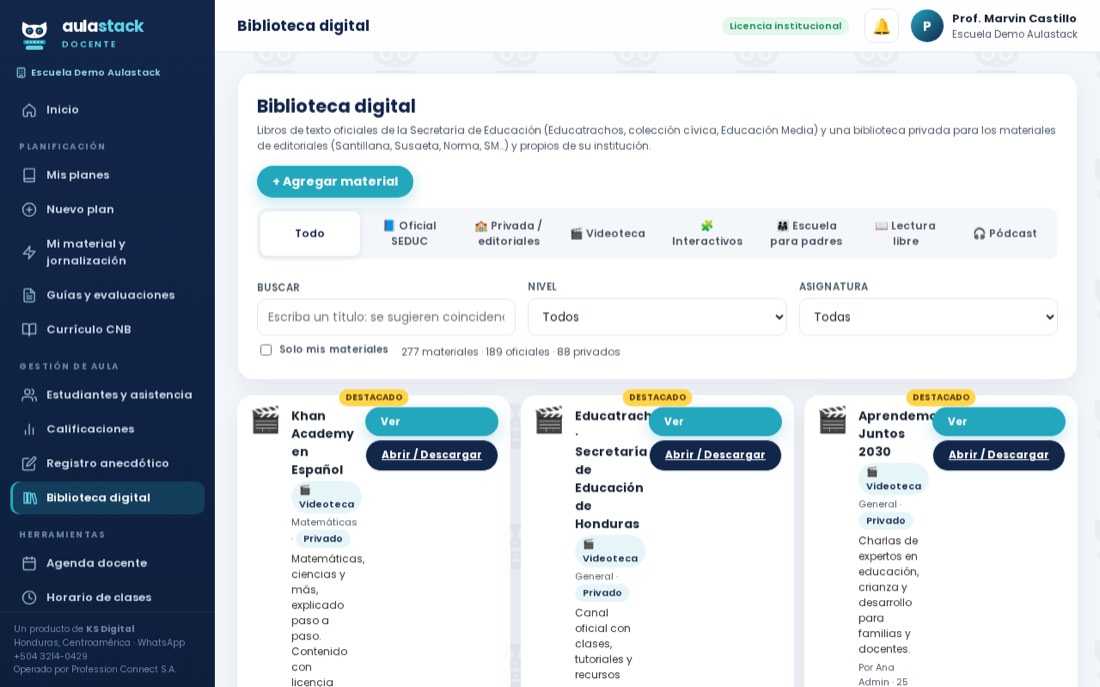Open the notifications bell
The image size is (1100, 687).
pyautogui.click(x=881, y=26)
